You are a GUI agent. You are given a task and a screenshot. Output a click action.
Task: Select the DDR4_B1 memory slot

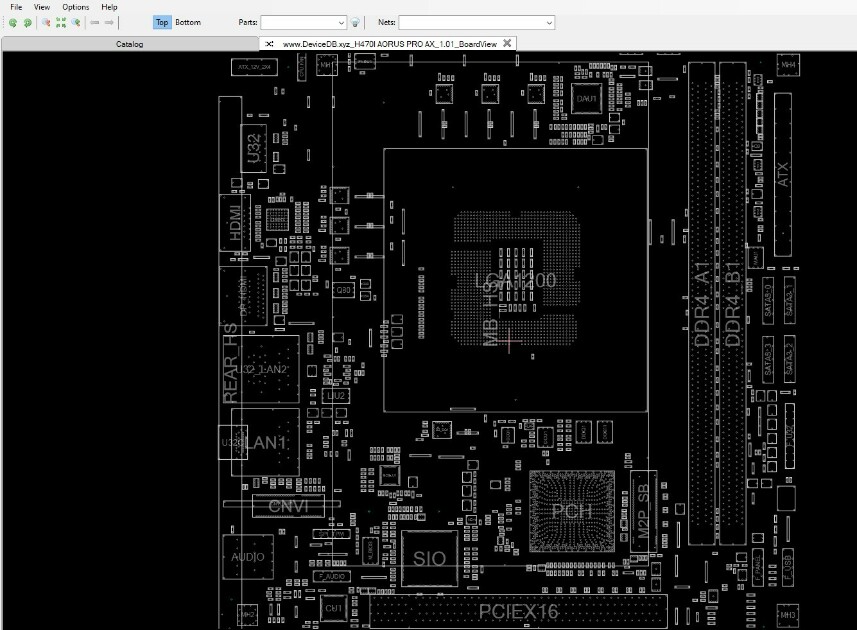pyautogui.click(x=733, y=304)
